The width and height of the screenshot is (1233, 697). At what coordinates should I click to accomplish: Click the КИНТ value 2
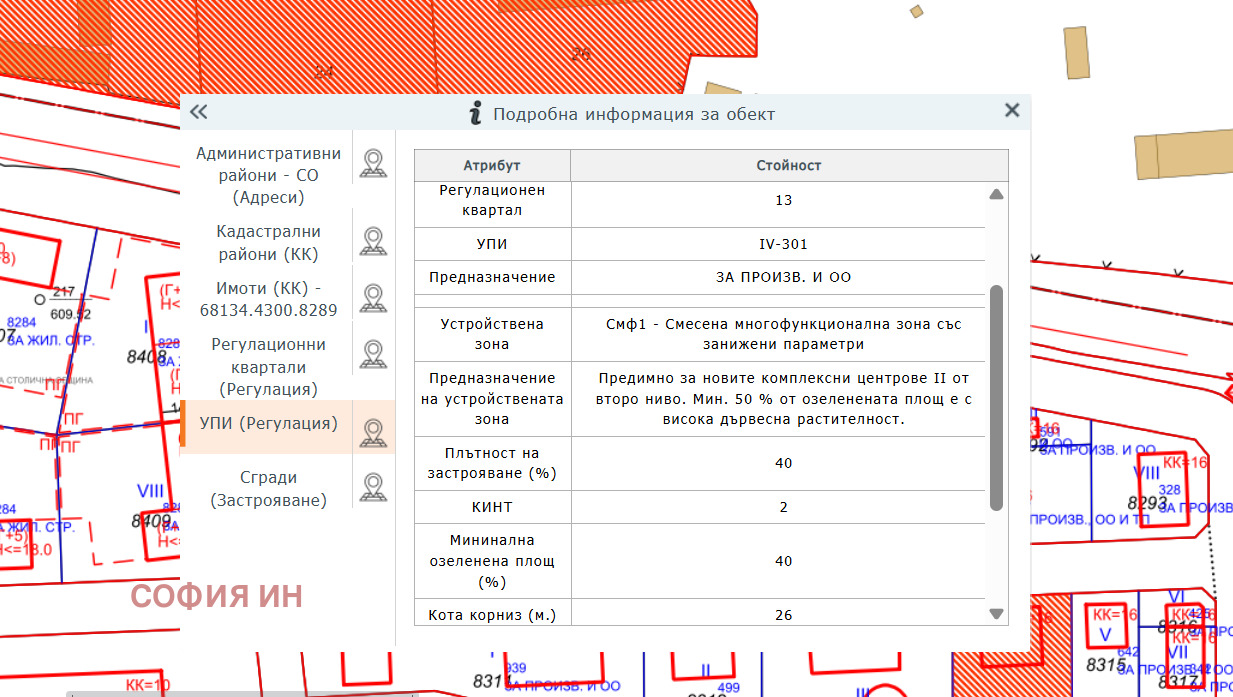pyautogui.click(x=783, y=507)
